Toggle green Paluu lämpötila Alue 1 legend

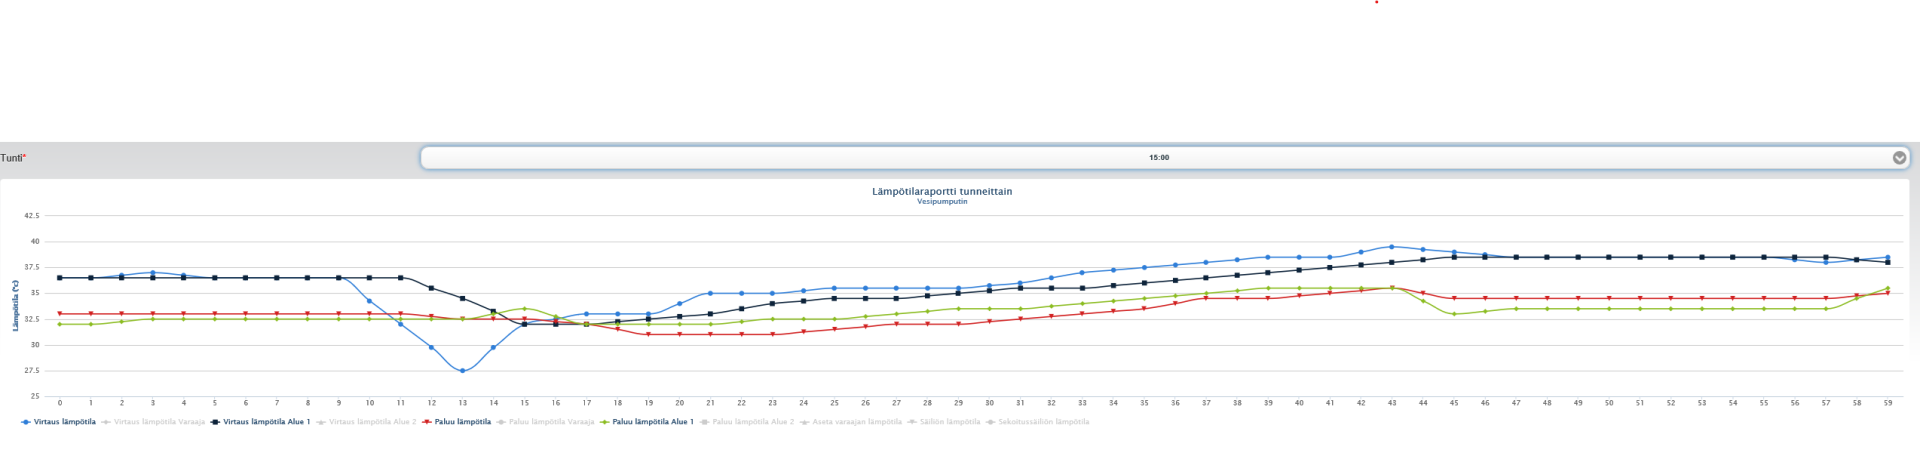pos(652,422)
